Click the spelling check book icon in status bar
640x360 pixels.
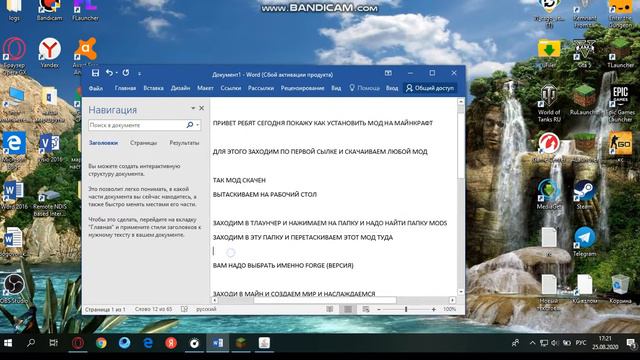click(184, 309)
